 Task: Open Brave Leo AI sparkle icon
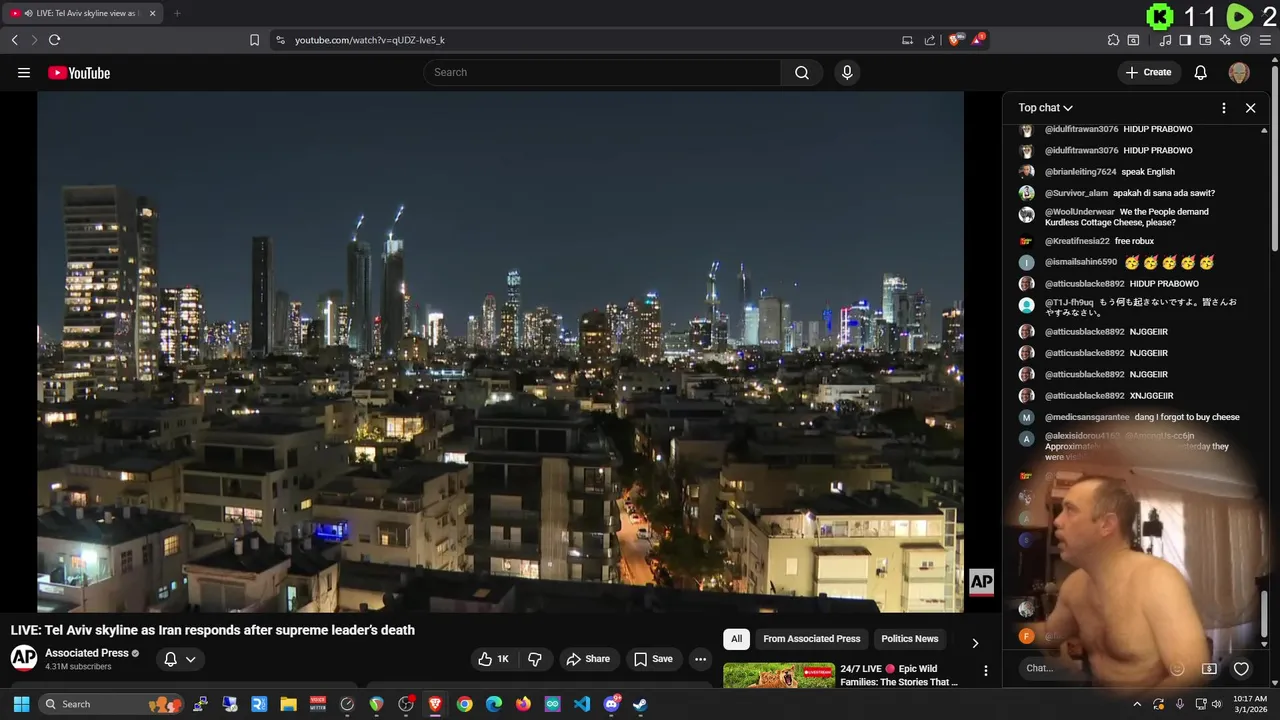[x=1225, y=40]
